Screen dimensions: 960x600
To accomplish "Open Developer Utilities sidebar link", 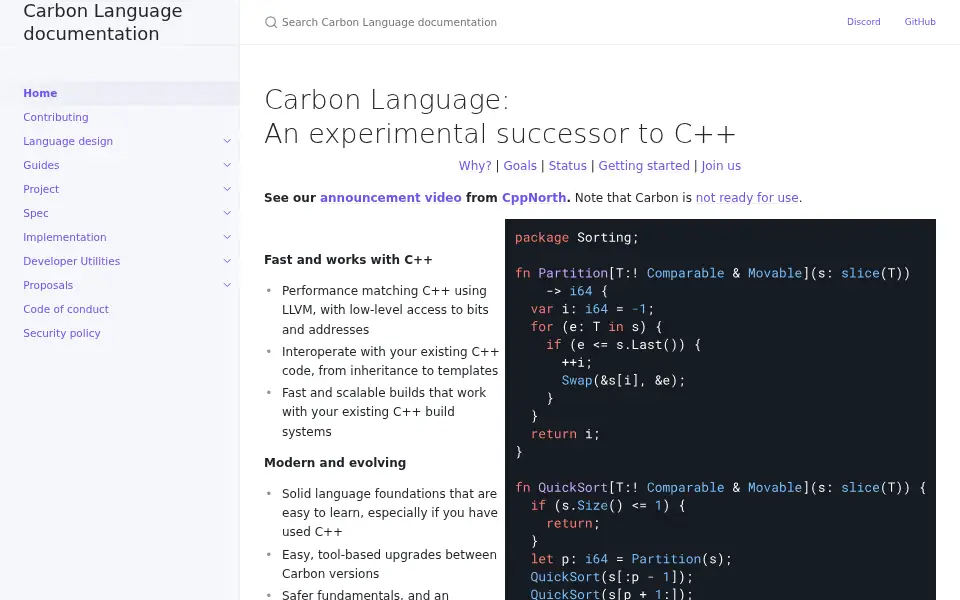I will coord(72,261).
